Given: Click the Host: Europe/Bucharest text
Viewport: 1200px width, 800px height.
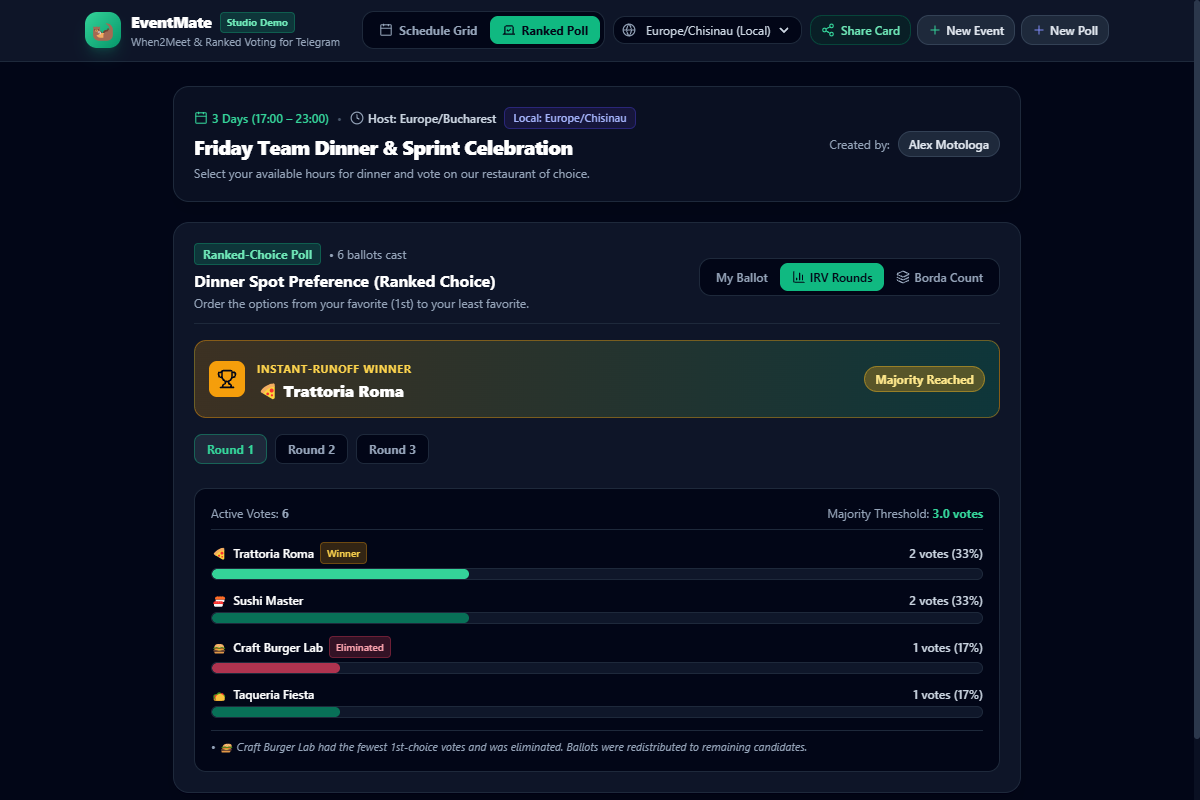Looking at the screenshot, I should click(432, 118).
